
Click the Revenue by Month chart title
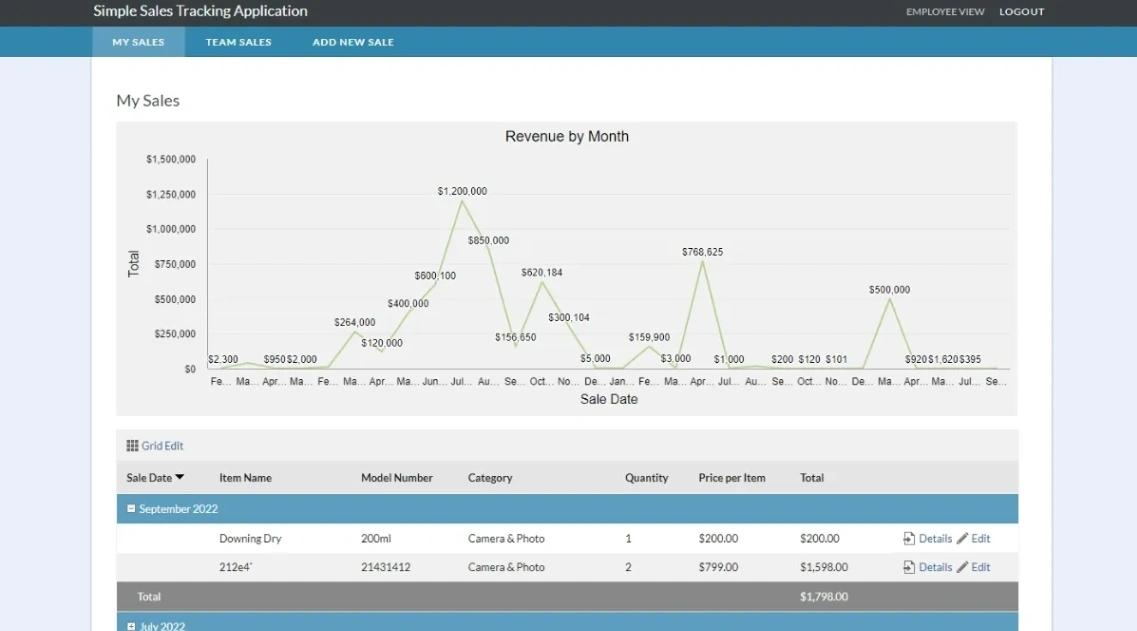click(567, 136)
